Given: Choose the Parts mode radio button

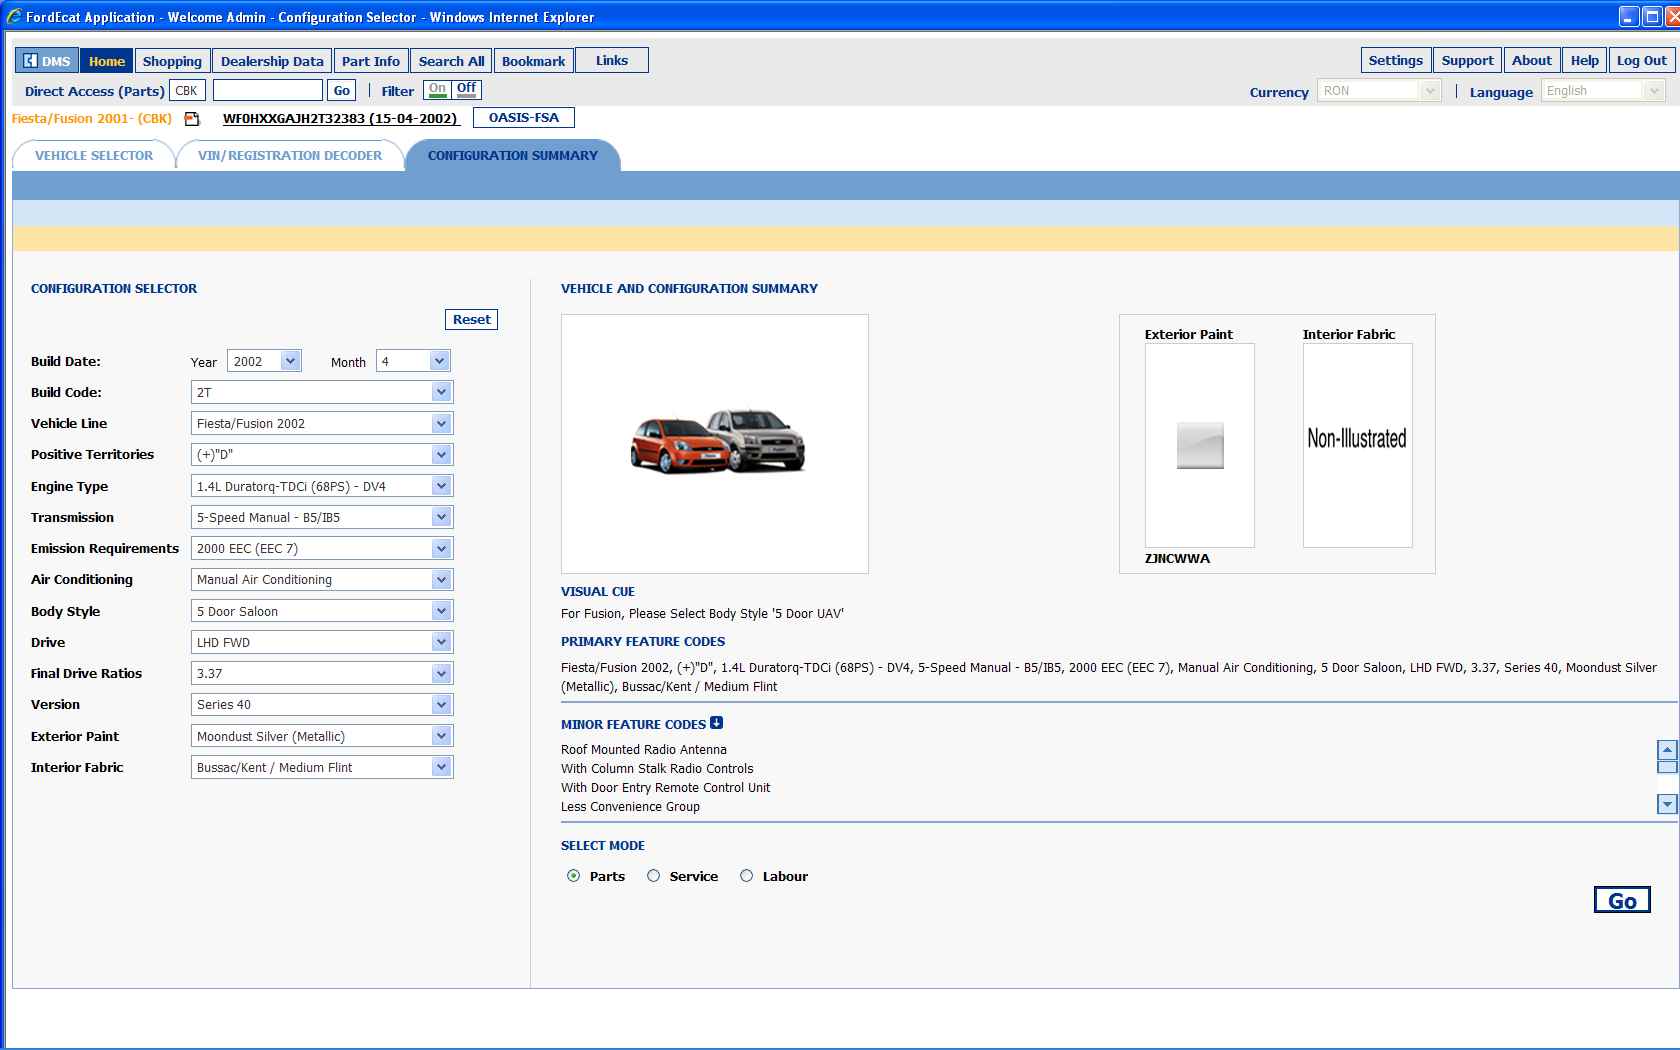Looking at the screenshot, I should click(x=574, y=876).
